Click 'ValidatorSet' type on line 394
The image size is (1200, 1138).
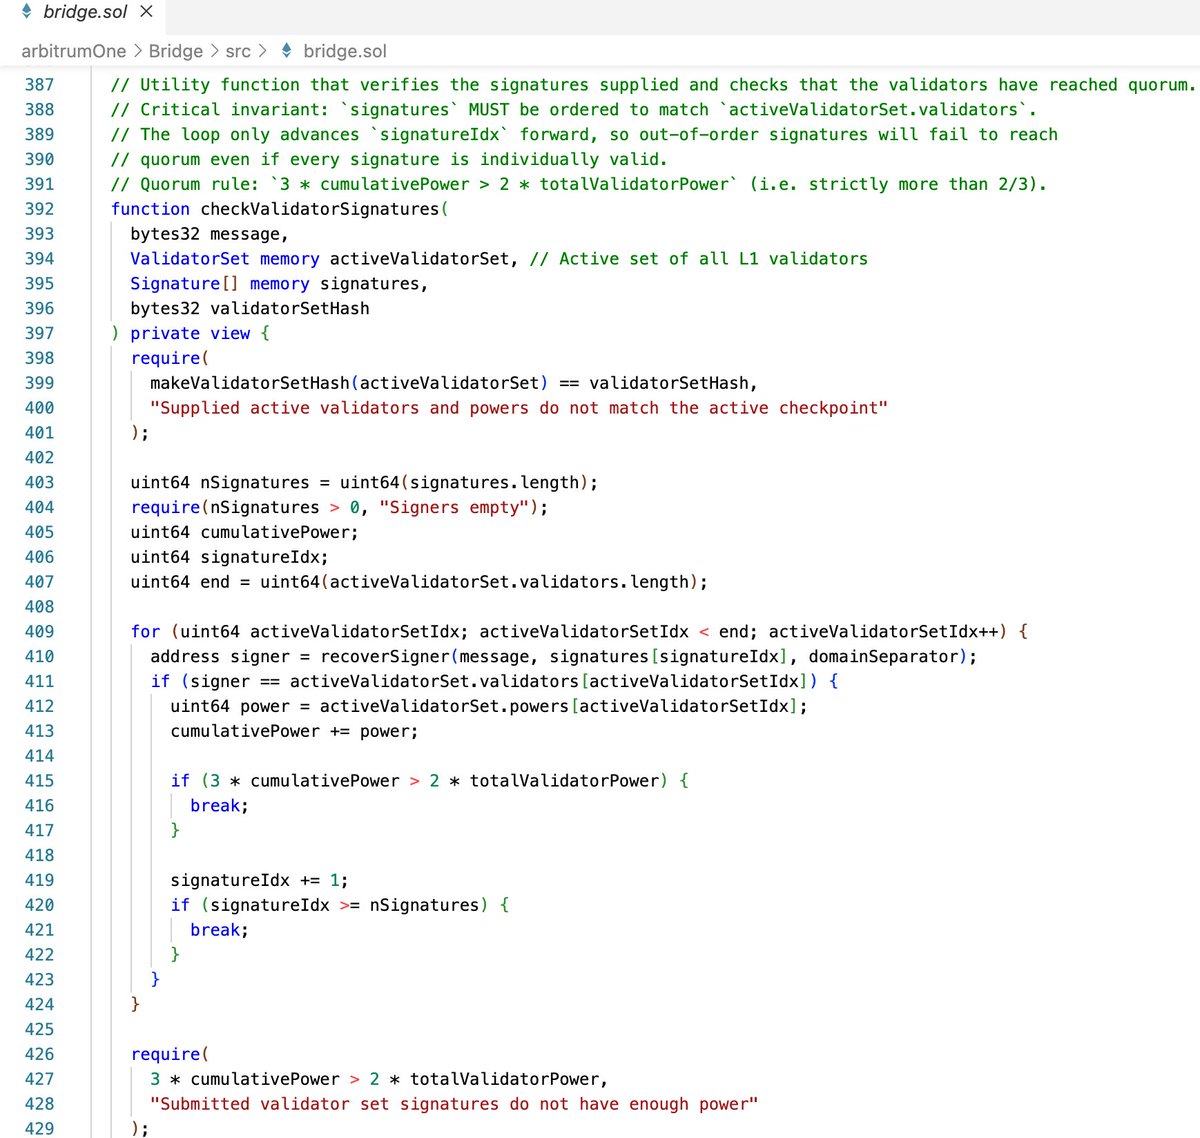click(190, 259)
